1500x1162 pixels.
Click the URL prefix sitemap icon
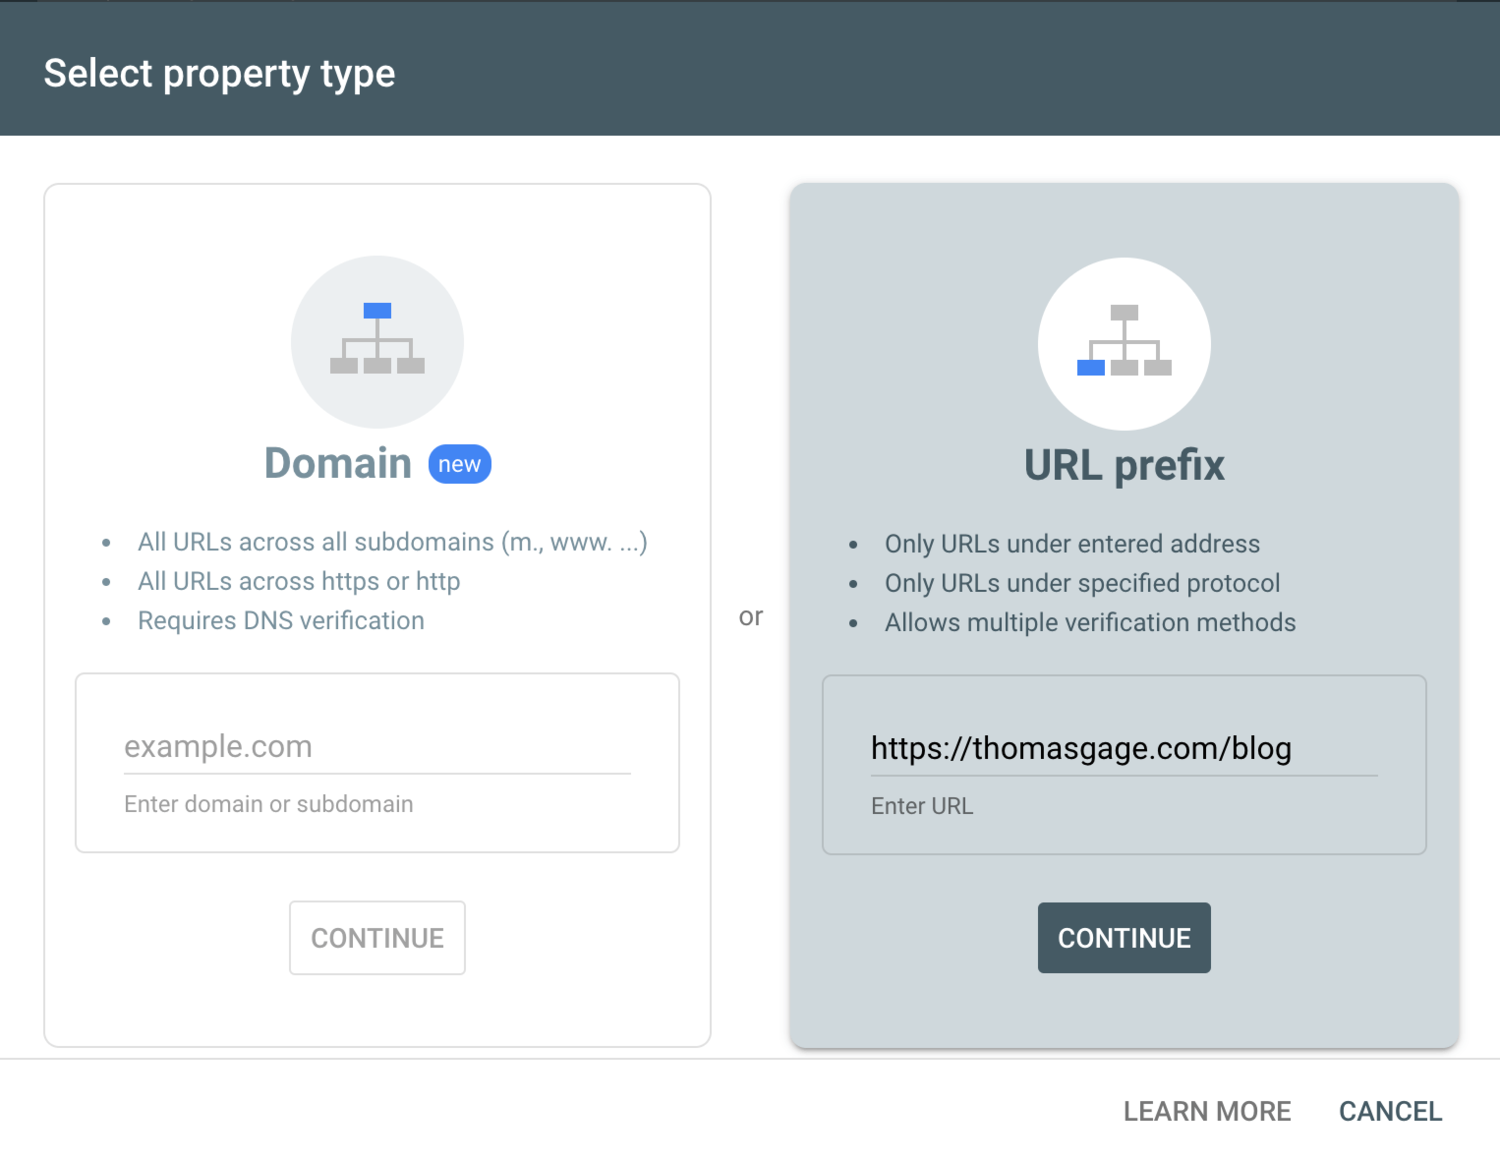point(1124,343)
